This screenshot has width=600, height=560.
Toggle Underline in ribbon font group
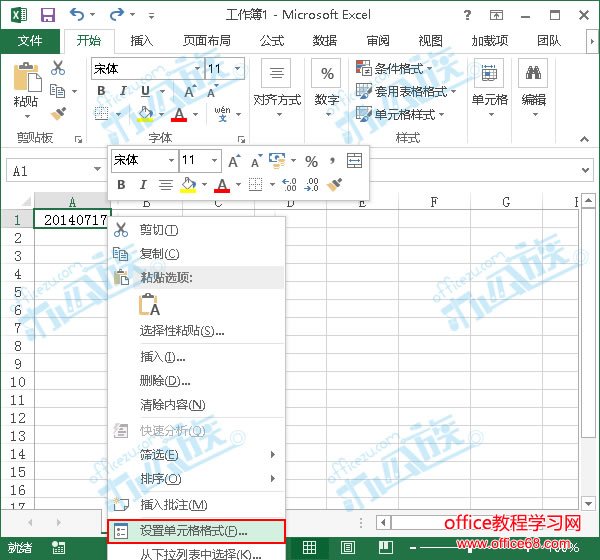(145, 91)
